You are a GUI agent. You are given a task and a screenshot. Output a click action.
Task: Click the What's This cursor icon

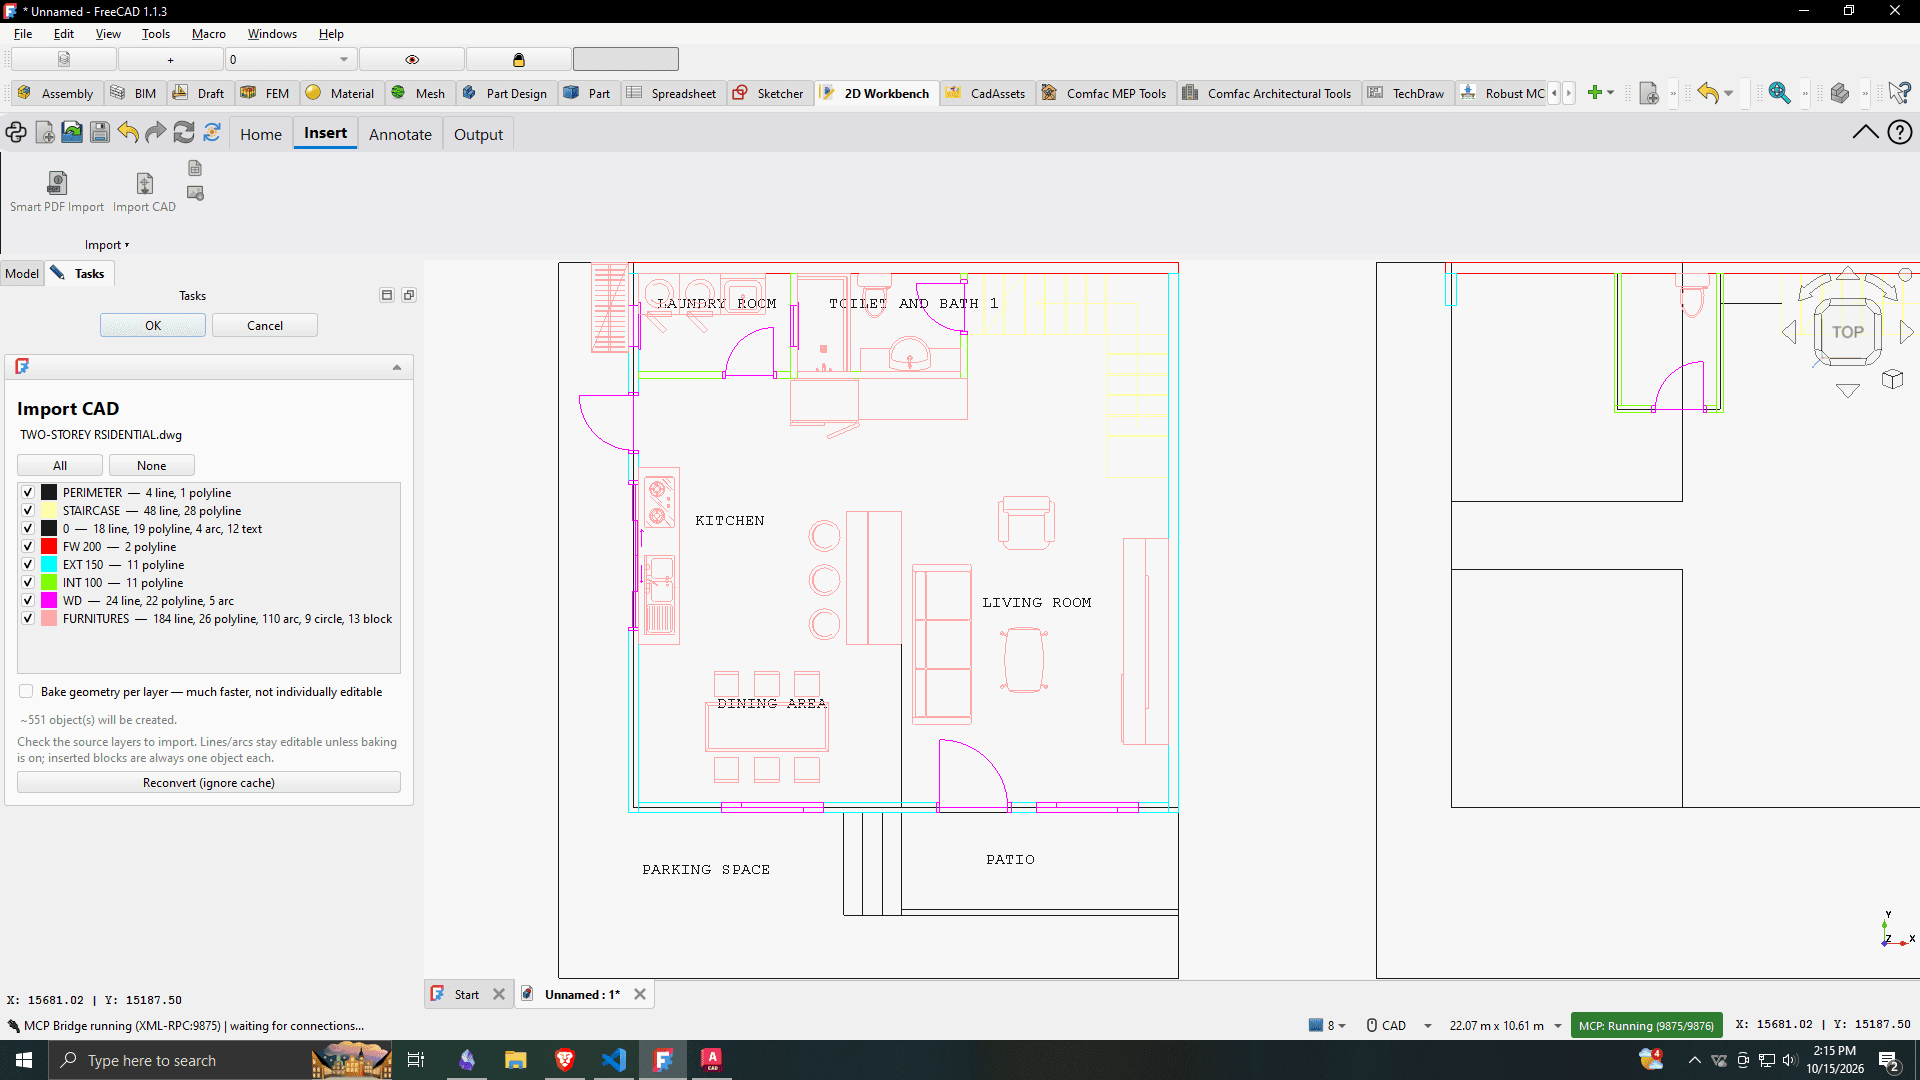1899,93
